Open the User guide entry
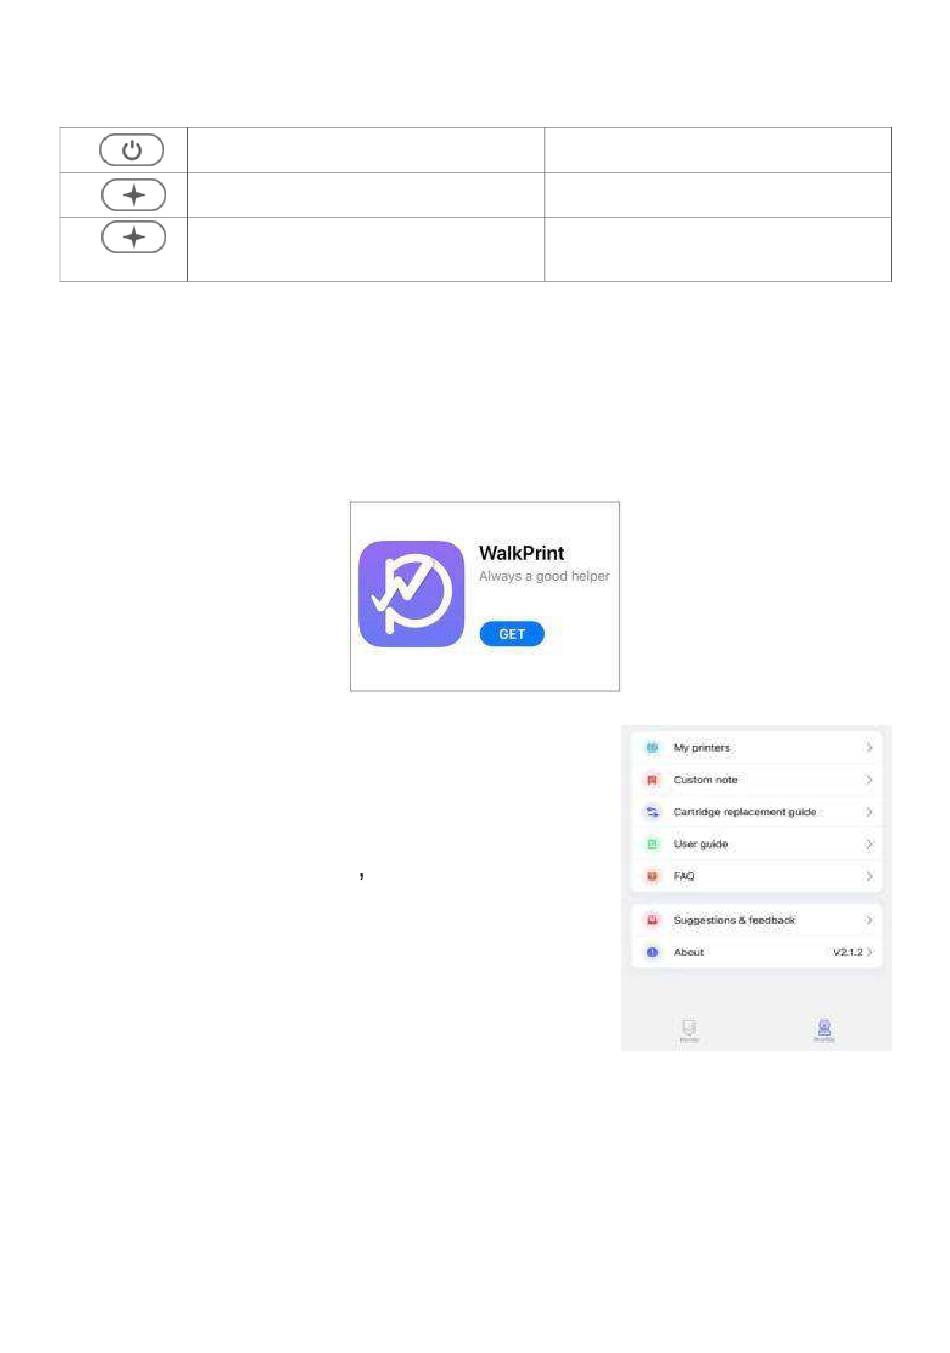The width and height of the screenshot is (950, 1353). (x=757, y=844)
